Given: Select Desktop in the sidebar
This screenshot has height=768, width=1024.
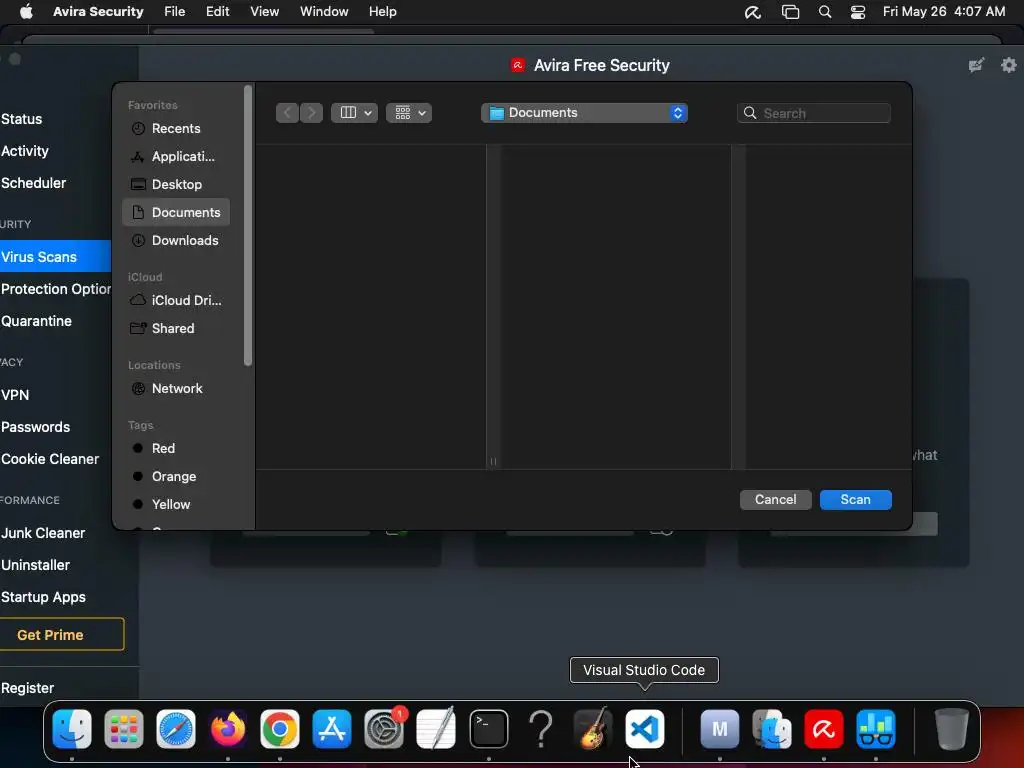Looking at the screenshot, I should point(176,185).
